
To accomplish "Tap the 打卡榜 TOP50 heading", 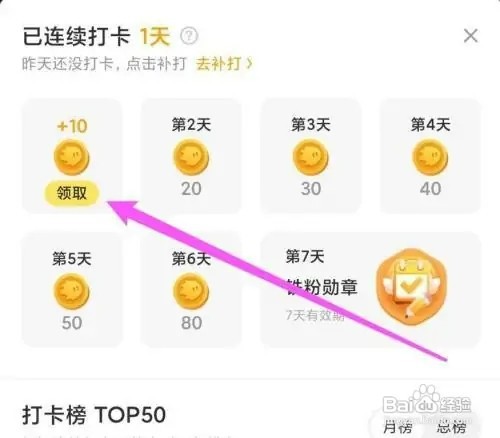I will coord(94,415).
